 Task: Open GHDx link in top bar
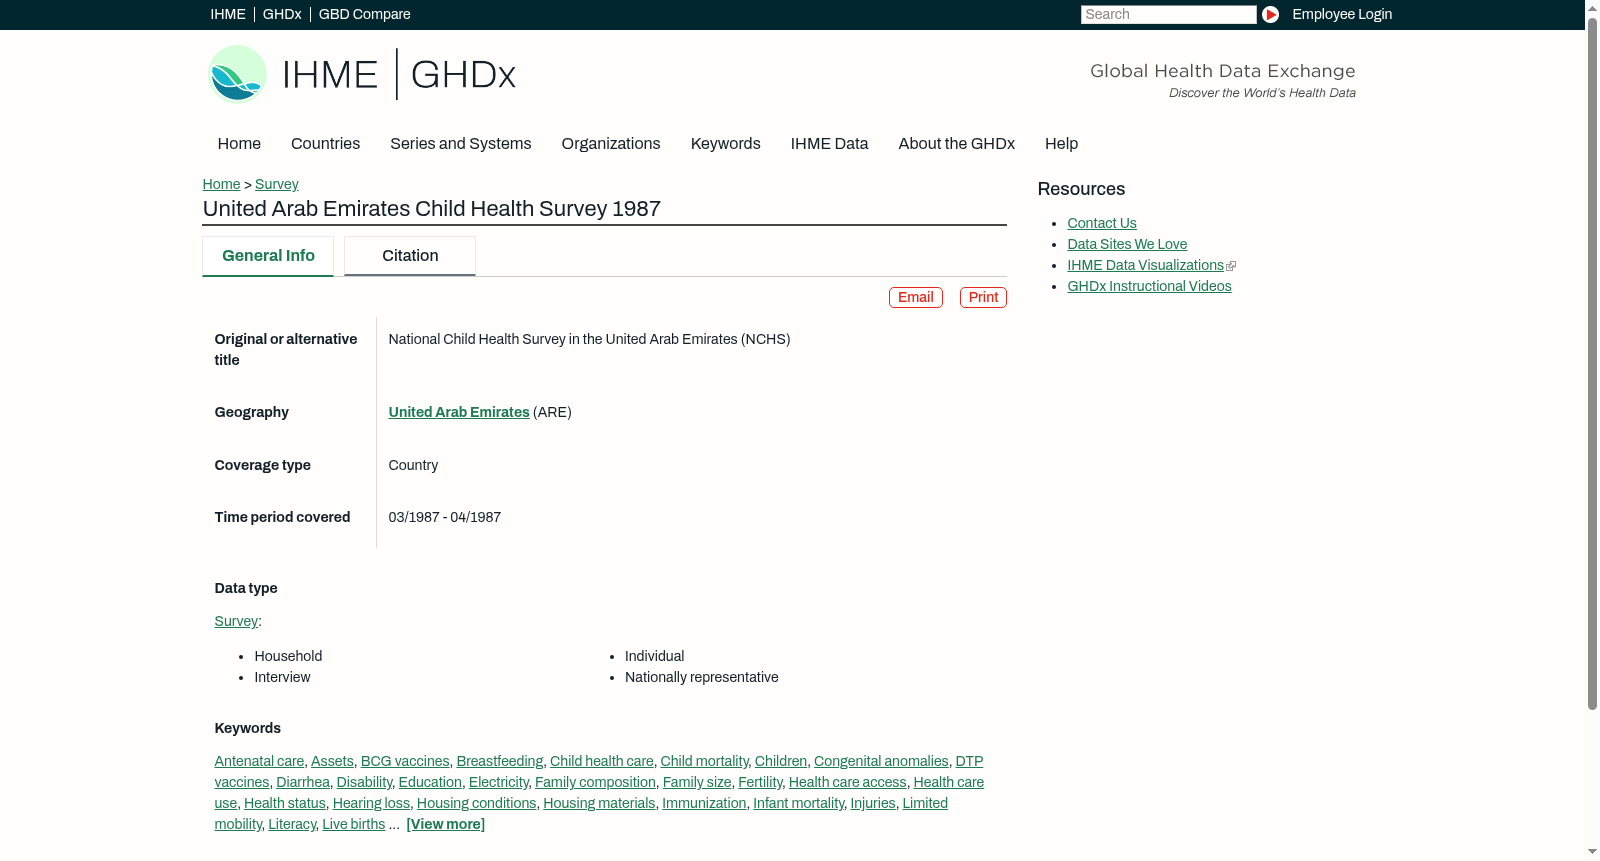click(282, 14)
